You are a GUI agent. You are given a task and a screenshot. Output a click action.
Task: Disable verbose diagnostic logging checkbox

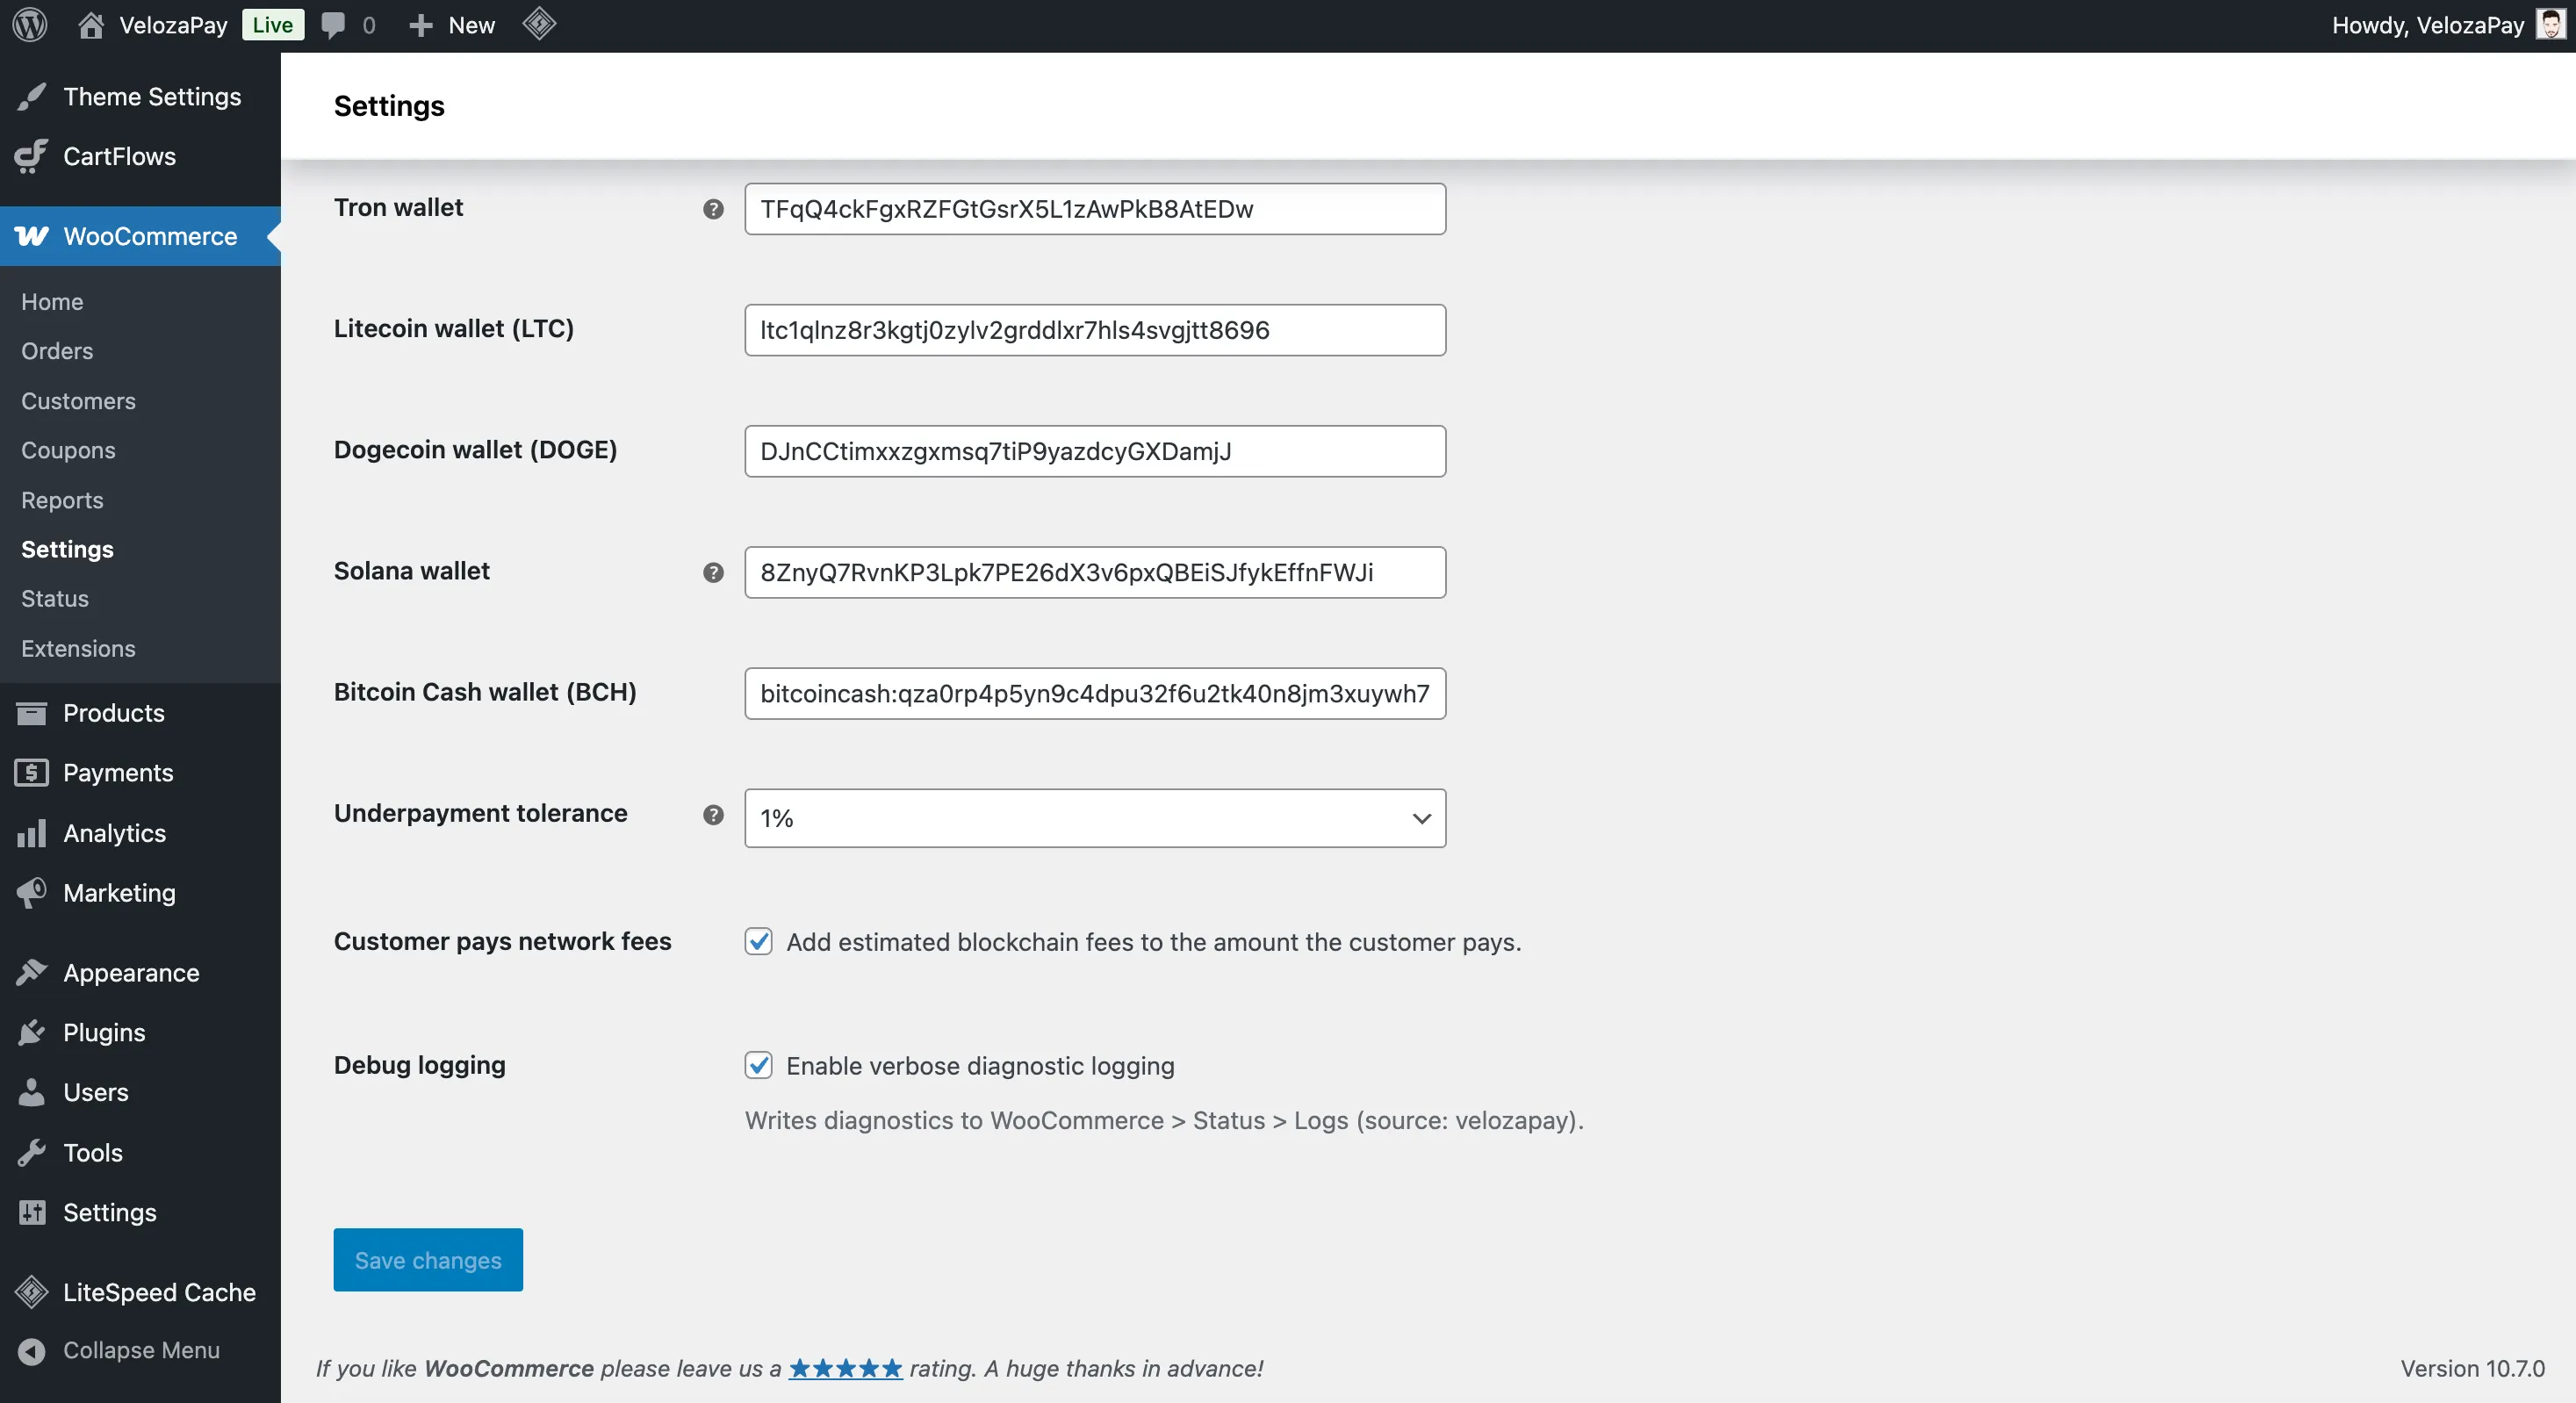pyautogui.click(x=758, y=1066)
